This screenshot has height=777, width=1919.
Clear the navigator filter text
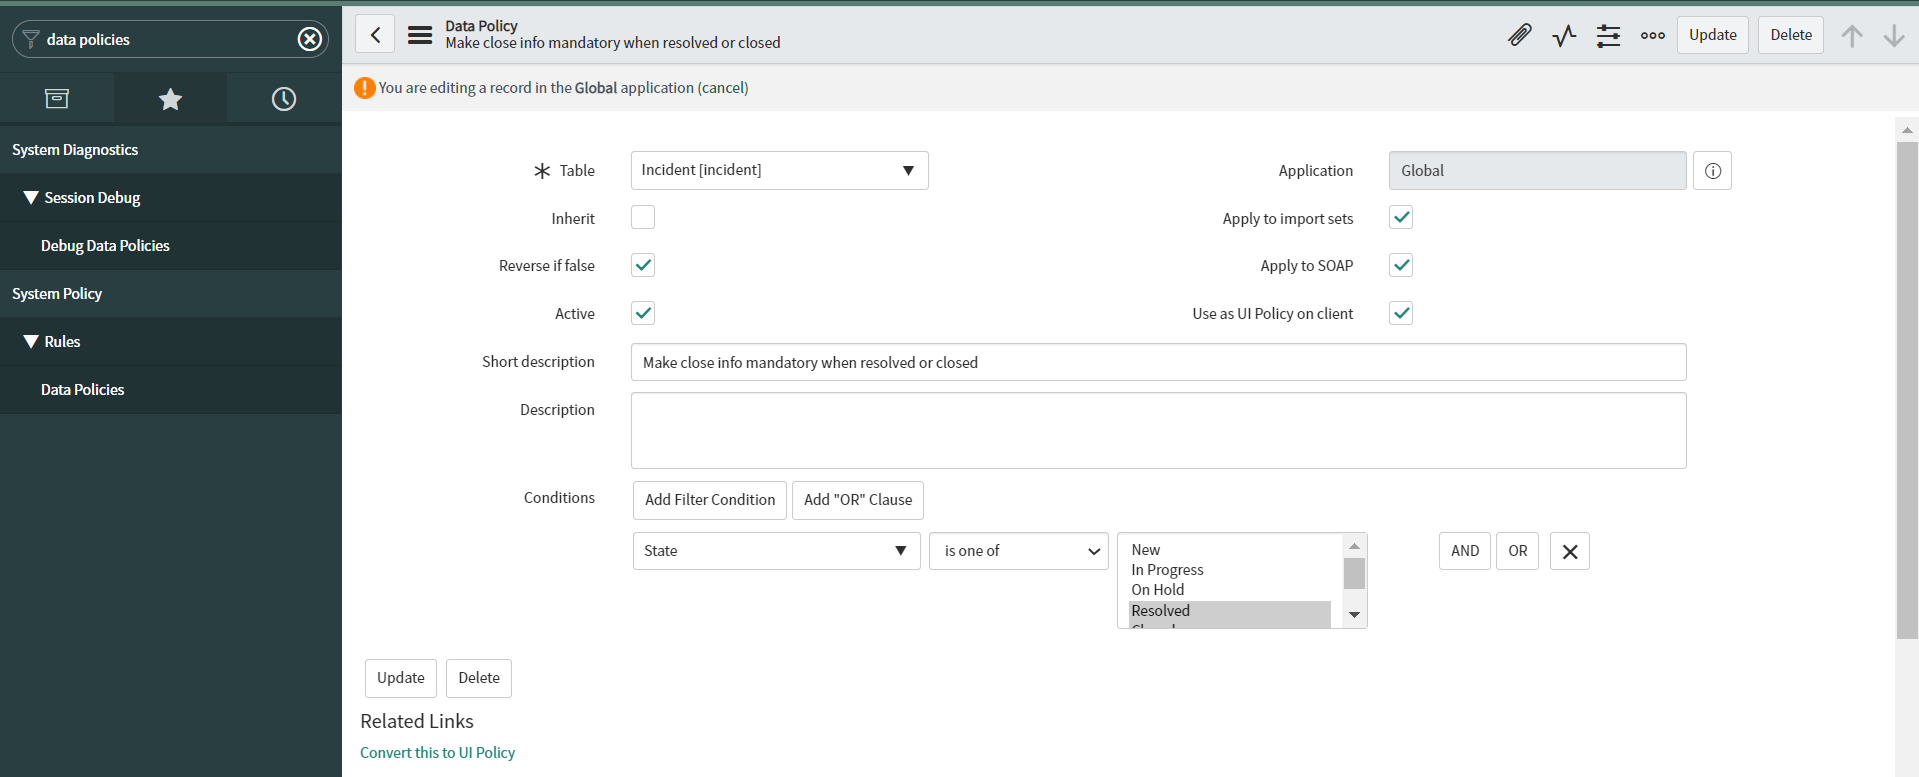(310, 39)
